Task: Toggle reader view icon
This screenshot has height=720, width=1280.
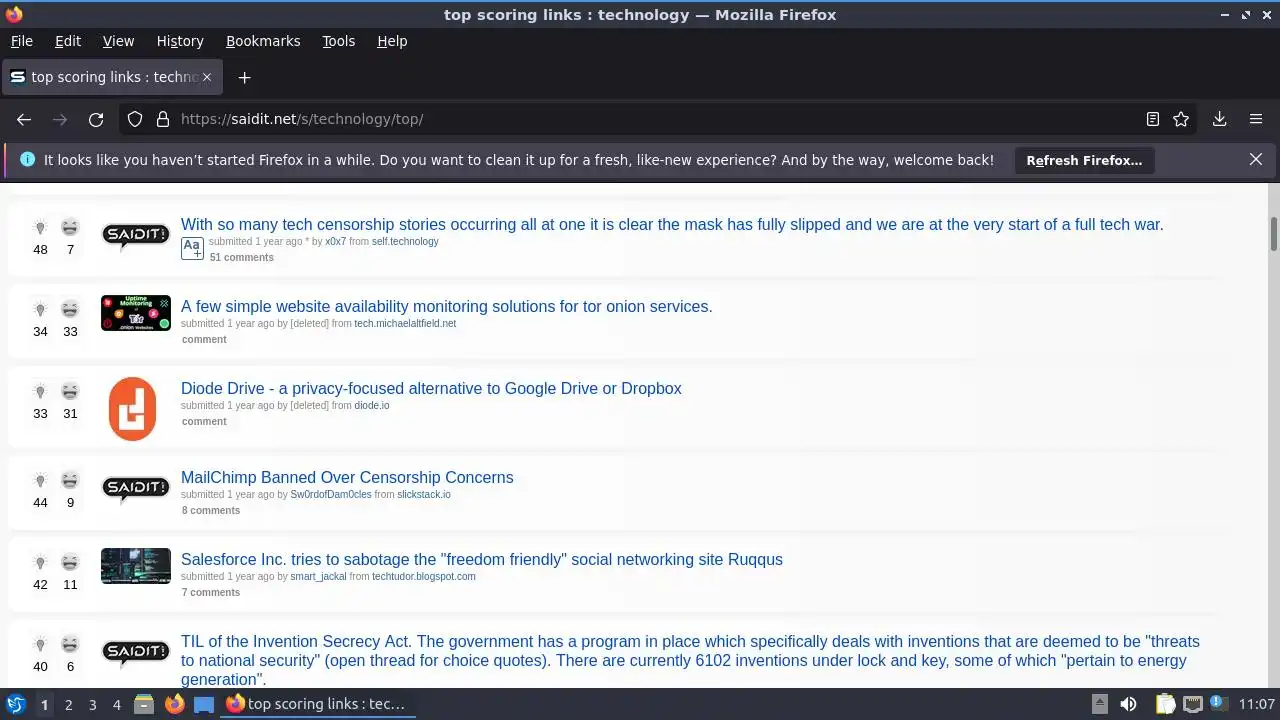Action: [x=1153, y=119]
